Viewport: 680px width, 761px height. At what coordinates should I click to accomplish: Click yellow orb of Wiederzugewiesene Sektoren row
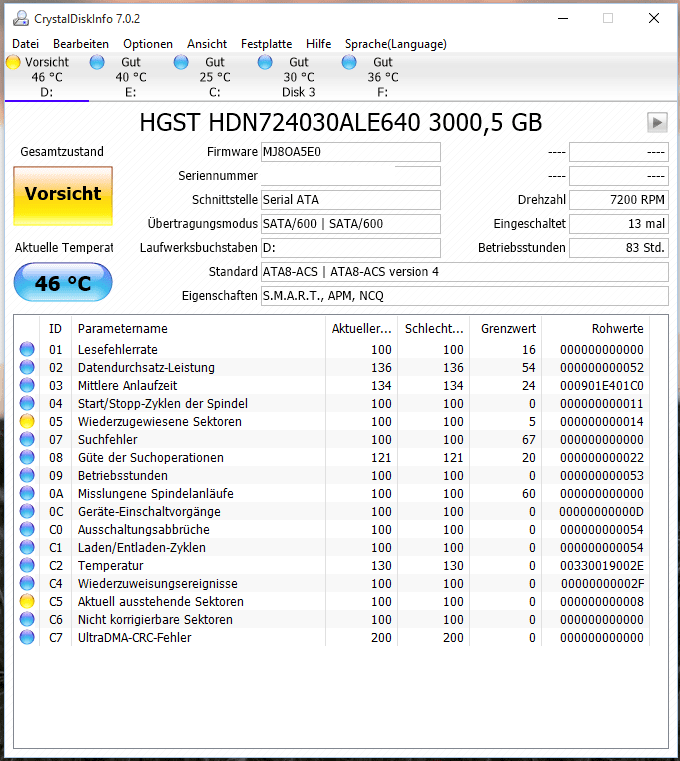click(27, 421)
